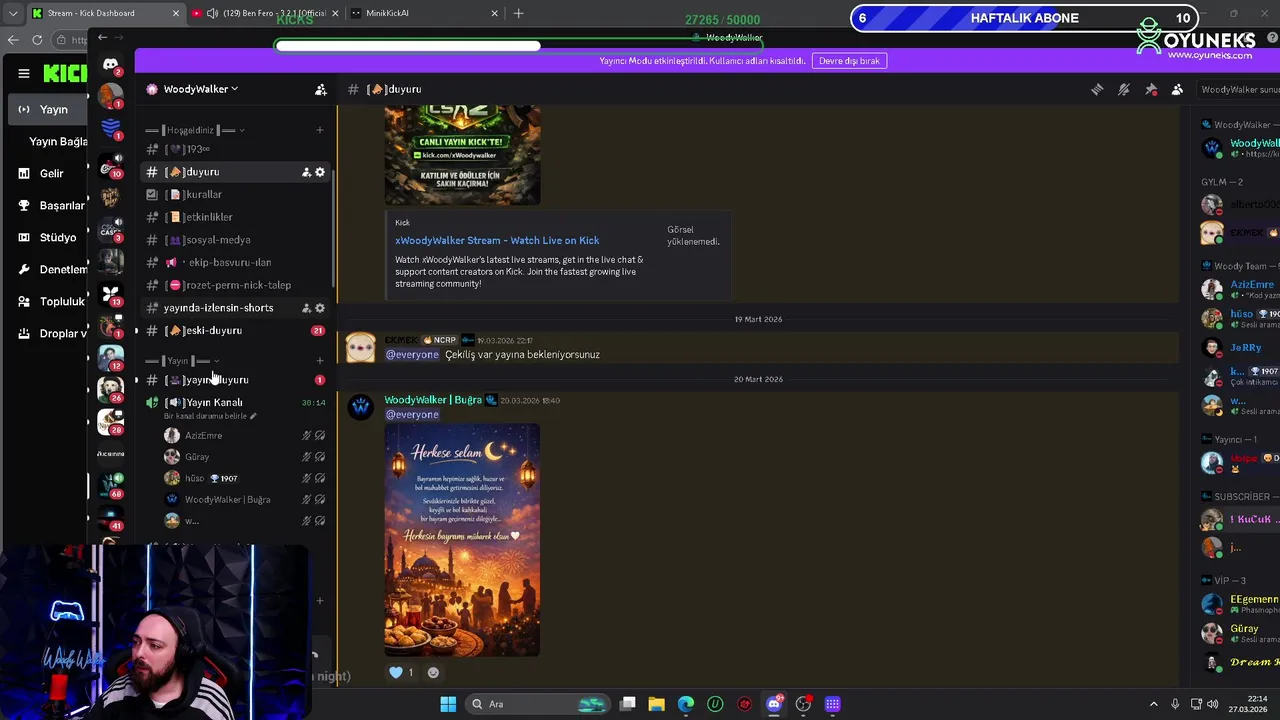The width and height of the screenshot is (1280, 720).
Task: Open WoodyWalker | Buğra message author name
Action: (x=433, y=400)
